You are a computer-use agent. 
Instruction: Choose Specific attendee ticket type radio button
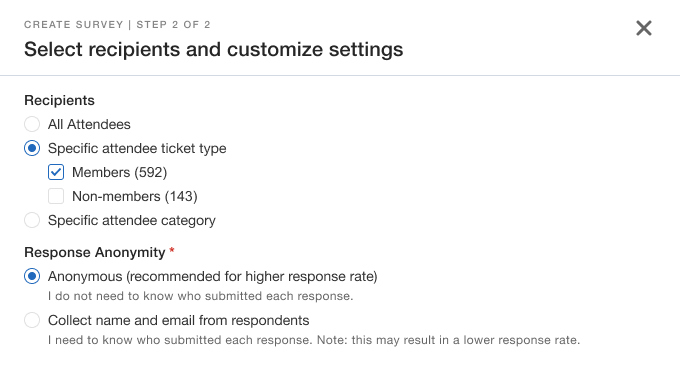[32, 148]
